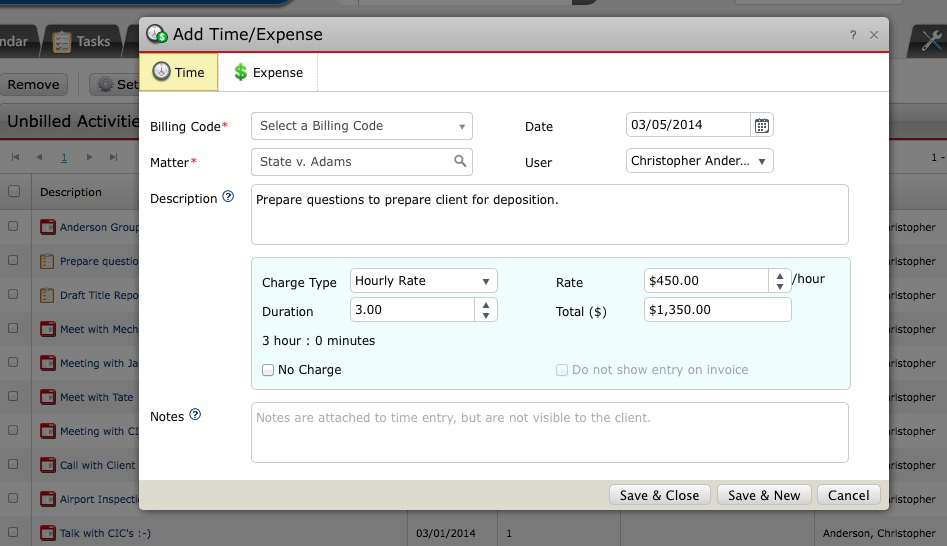Image resolution: width=947 pixels, height=546 pixels.
Task: Click the Notes help question icon
Action: coord(195,415)
